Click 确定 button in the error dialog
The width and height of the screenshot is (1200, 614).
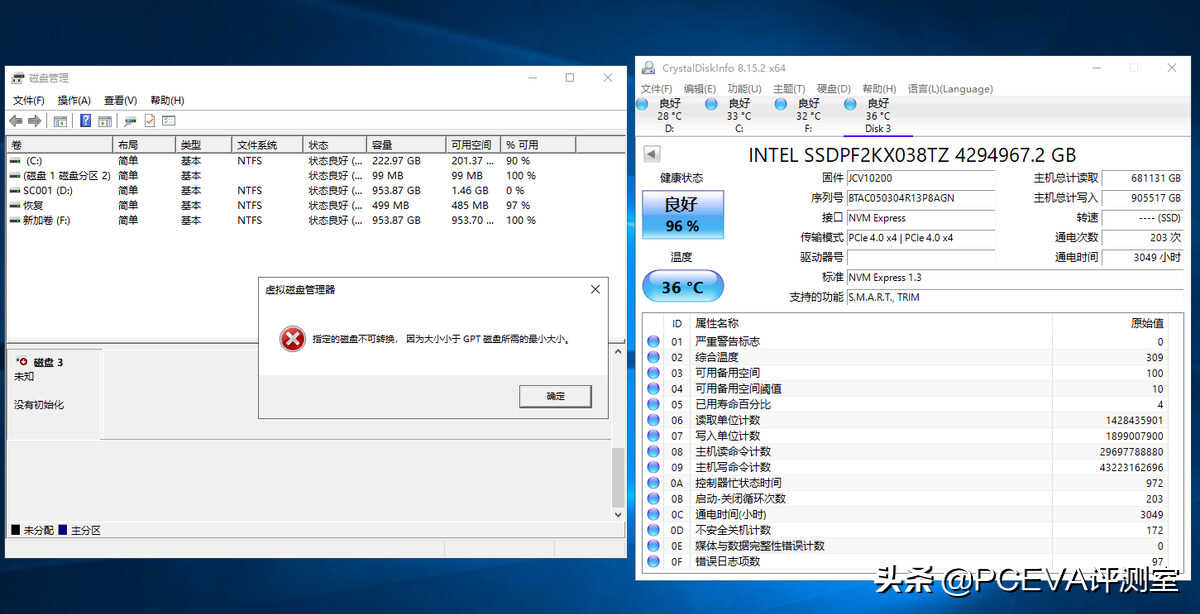(x=555, y=396)
